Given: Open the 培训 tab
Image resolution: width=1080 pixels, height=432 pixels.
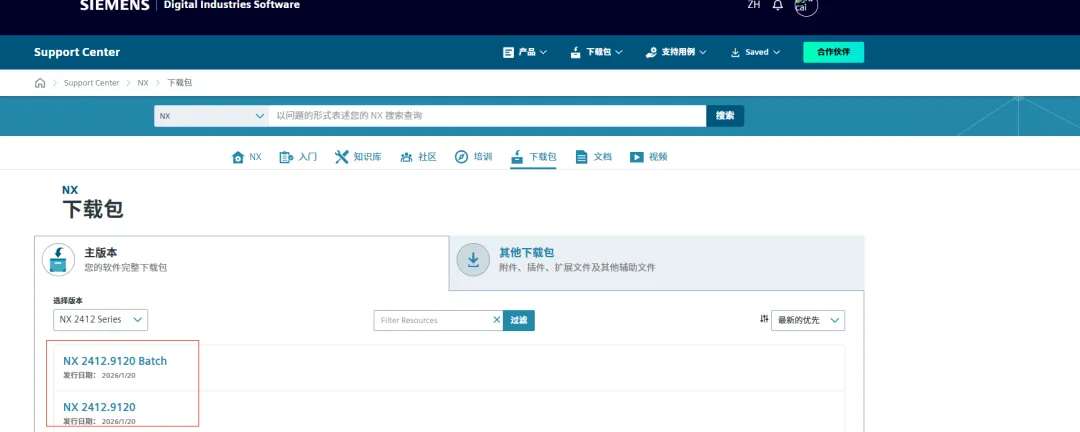Looking at the screenshot, I should coord(473,157).
